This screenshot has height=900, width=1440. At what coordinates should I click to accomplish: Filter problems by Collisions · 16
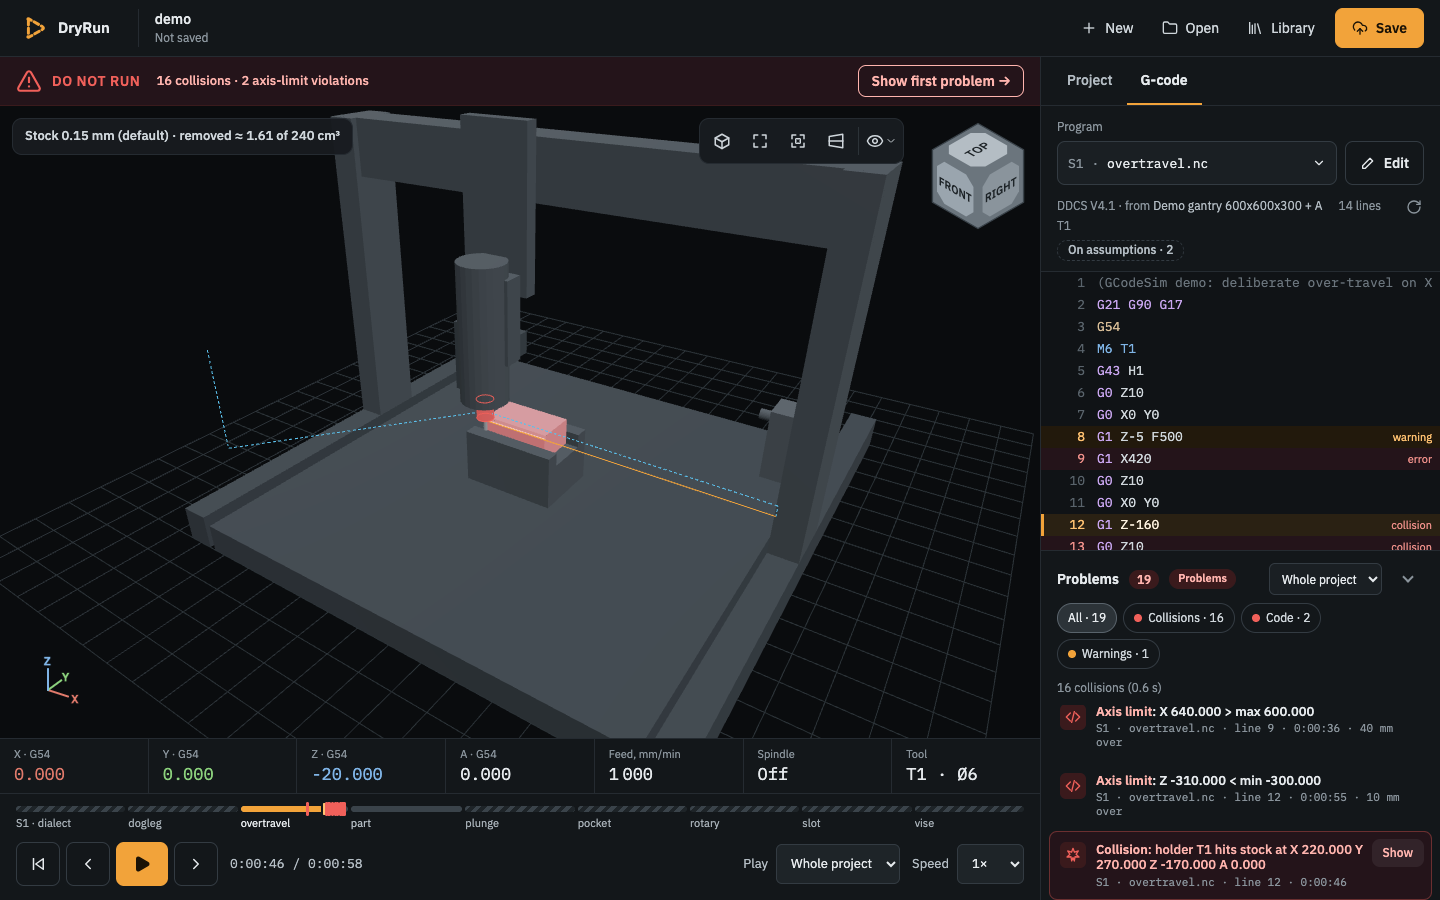(x=1179, y=618)
